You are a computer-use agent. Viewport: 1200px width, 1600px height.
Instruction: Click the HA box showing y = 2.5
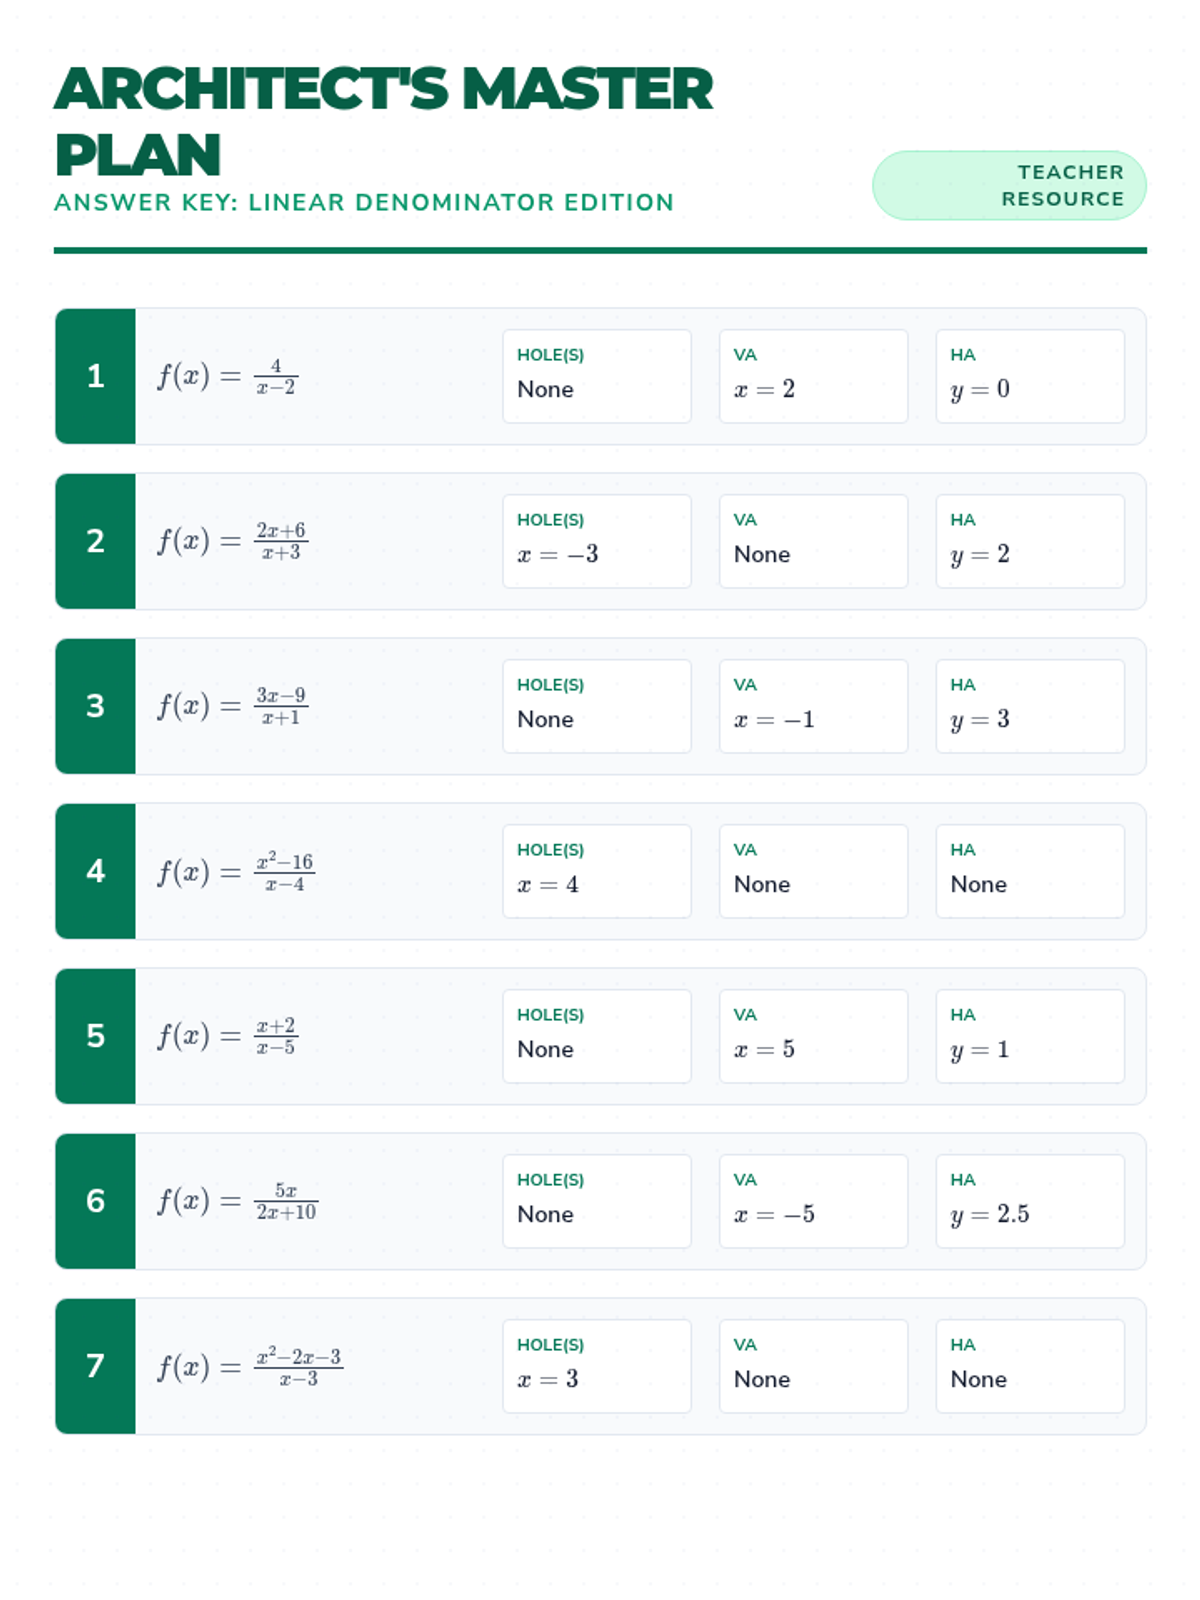1029,1201
